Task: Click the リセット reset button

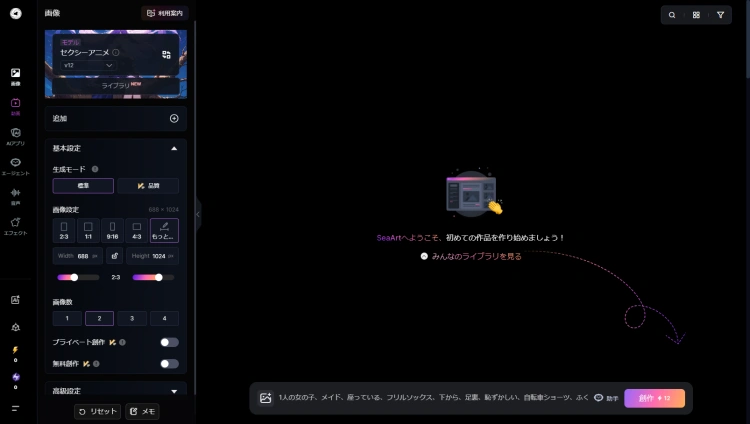Action: (98, 411)
